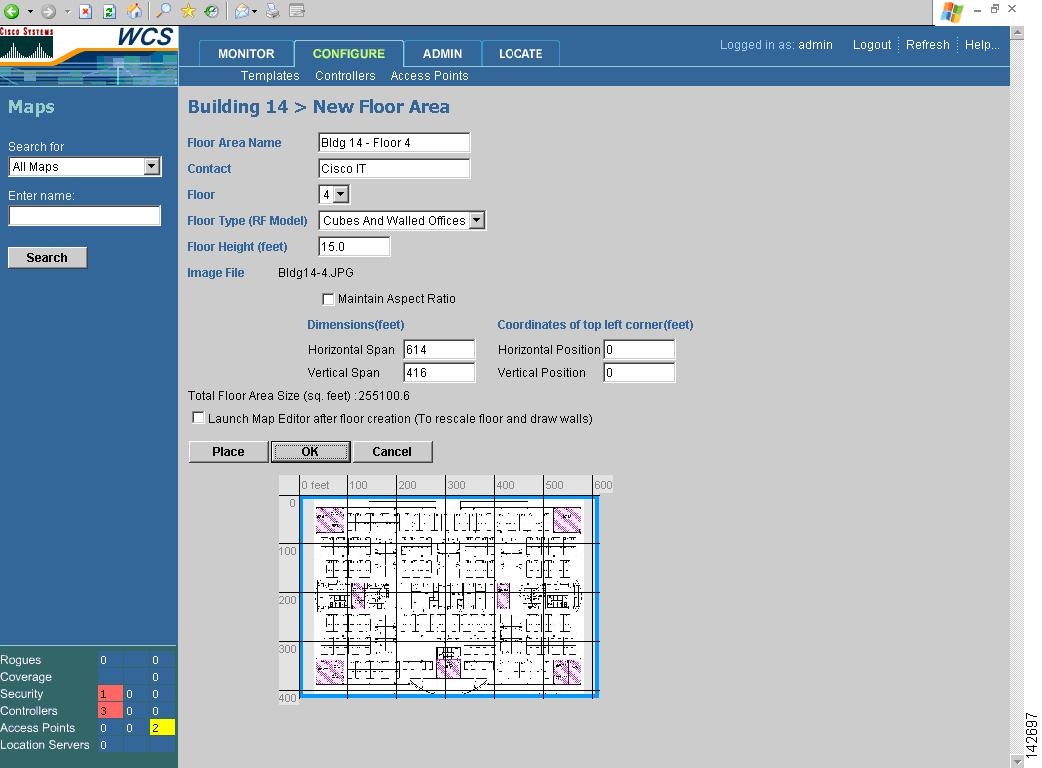Screen dimensions: 1042x768
Task: Check Launch Map Editor after floor creation
Action: [x=197, y=418]
